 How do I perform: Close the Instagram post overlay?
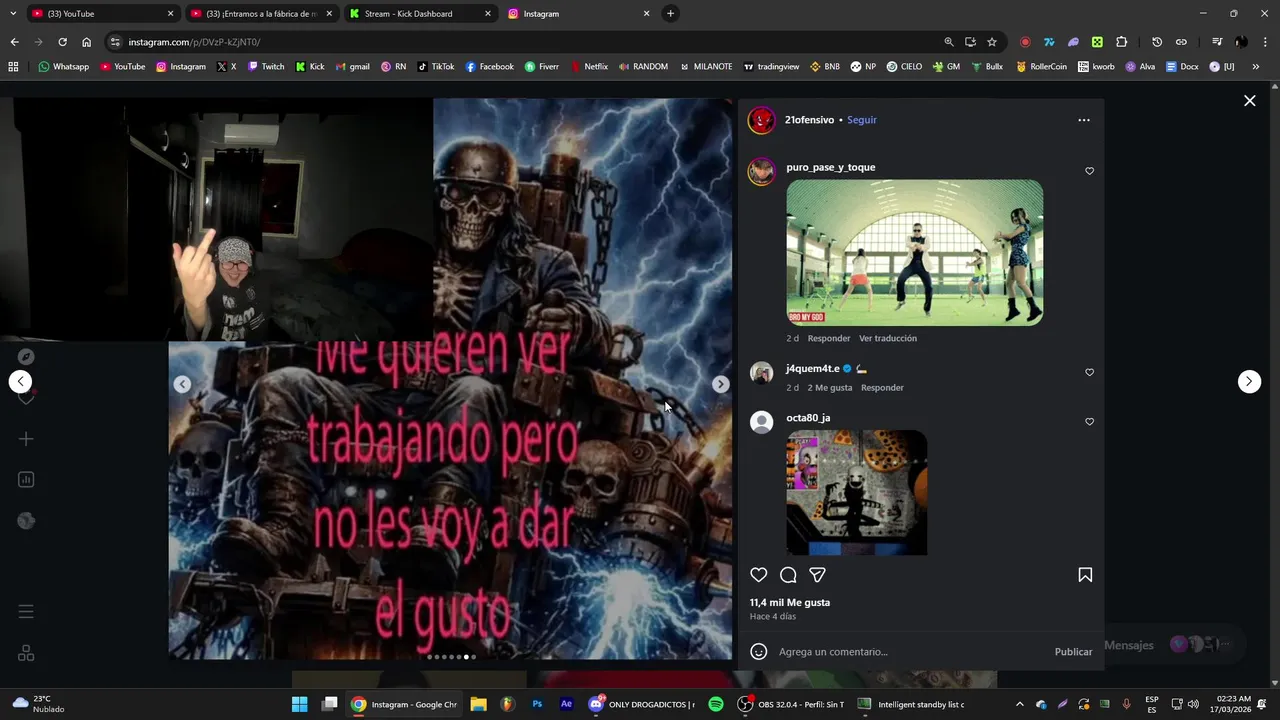(x=1249, y=101)
